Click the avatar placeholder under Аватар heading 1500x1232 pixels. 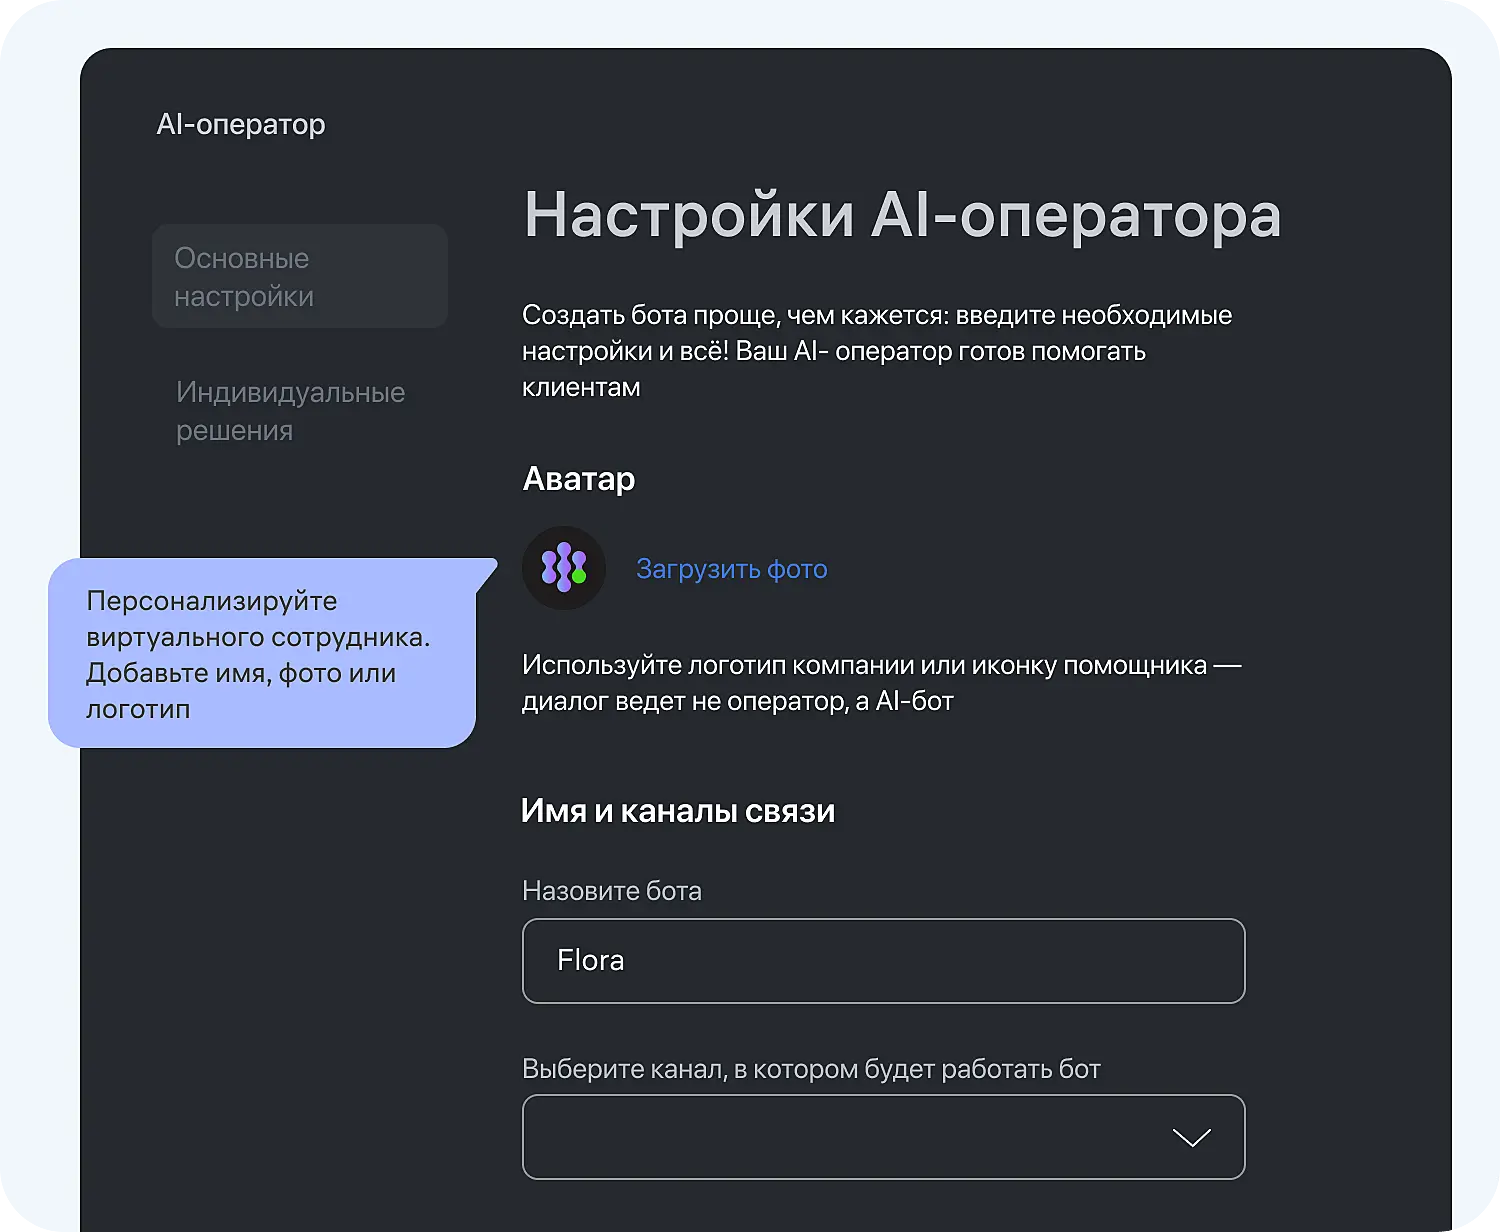pyautogui.click(x=564, y=567)
